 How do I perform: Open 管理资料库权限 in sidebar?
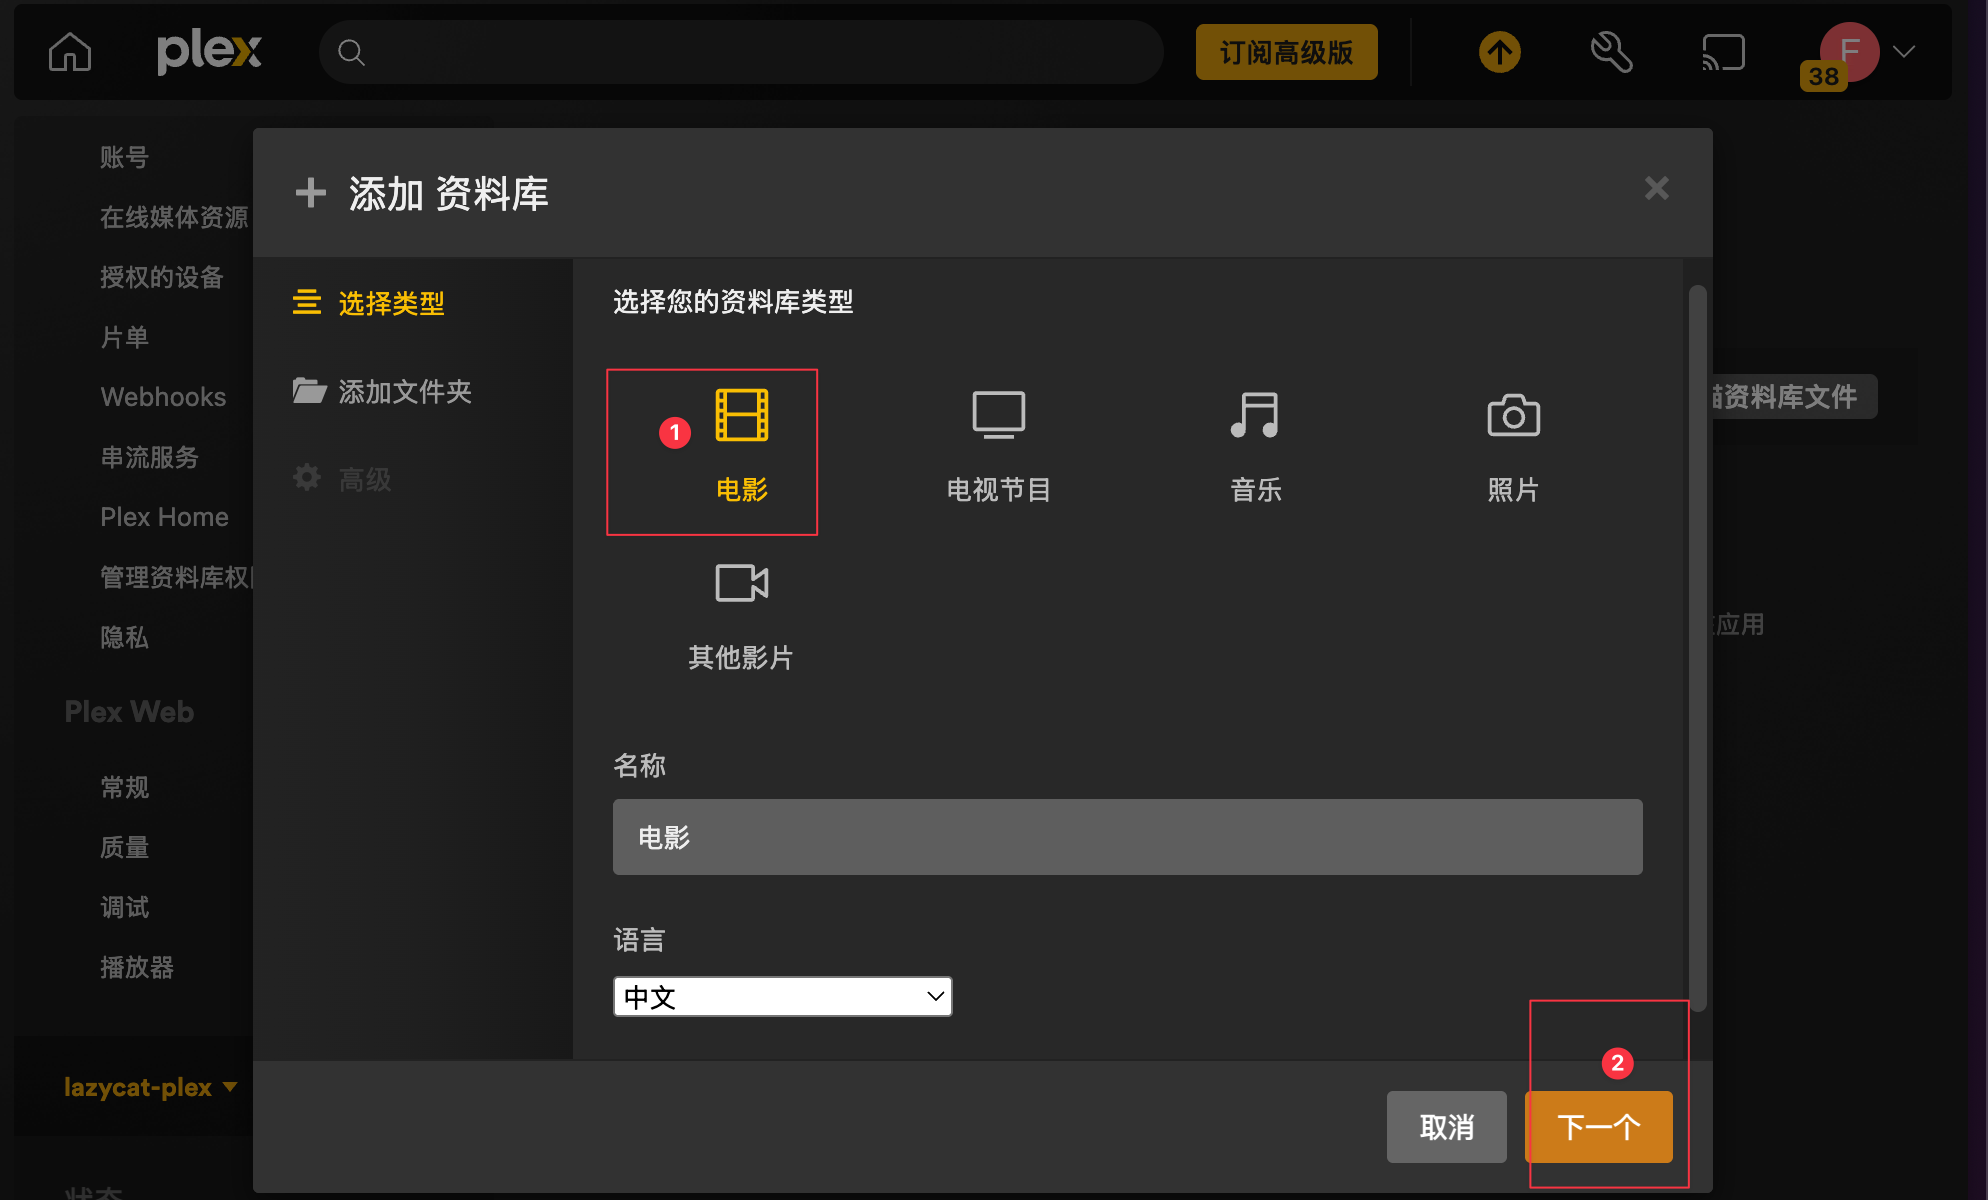point(176,577)
